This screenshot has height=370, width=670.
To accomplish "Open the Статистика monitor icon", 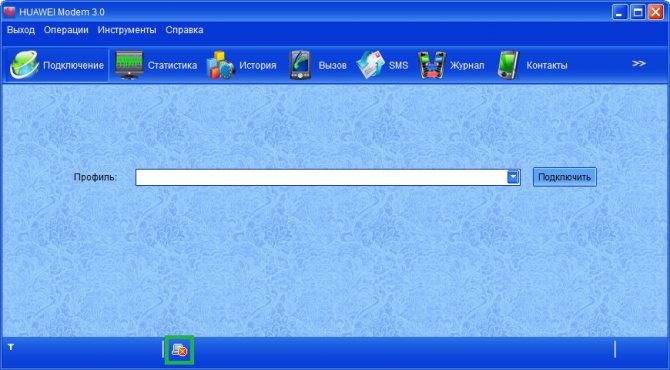I will [x=129, y=65].
